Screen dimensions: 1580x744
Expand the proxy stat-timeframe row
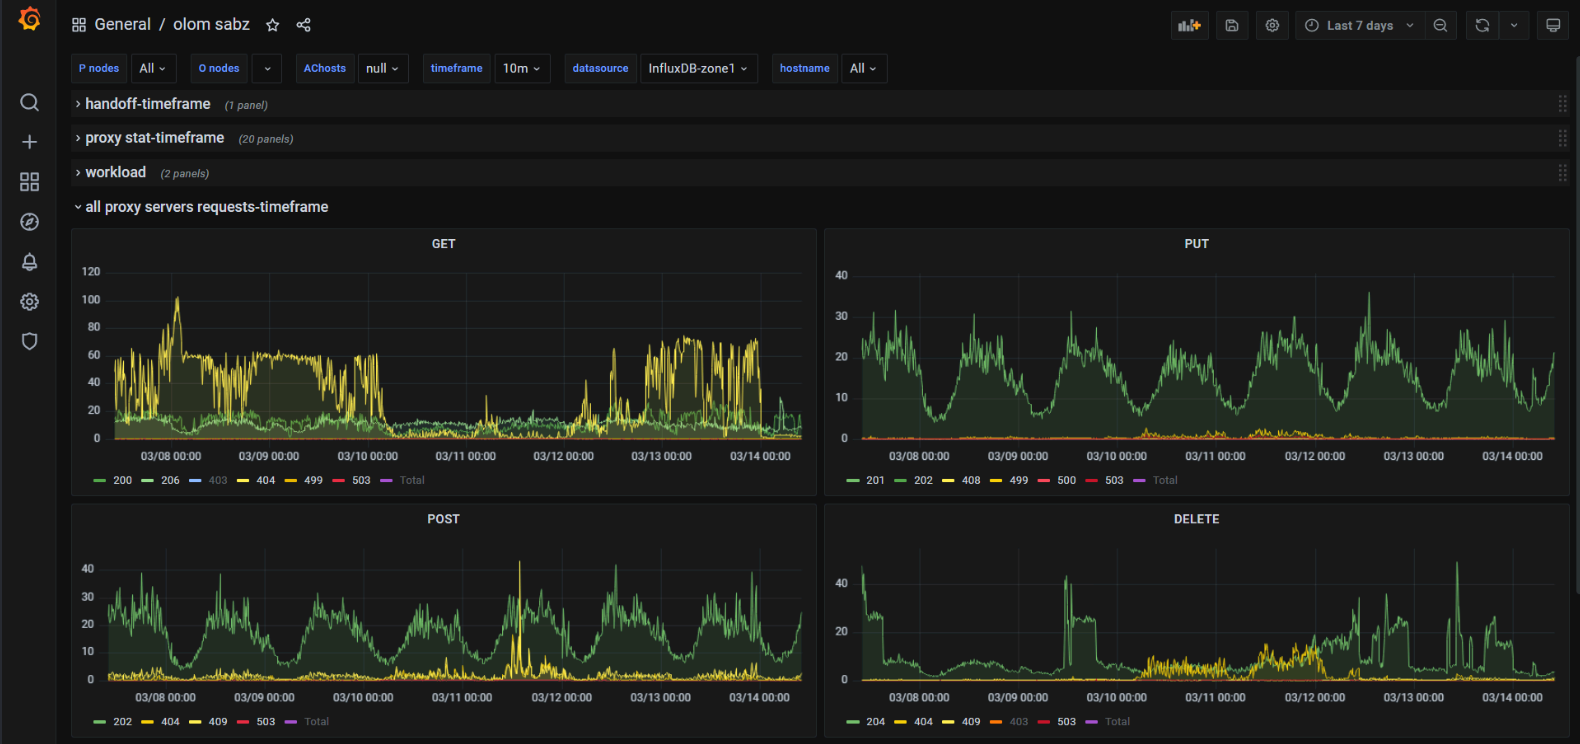(x=154, y=138)
